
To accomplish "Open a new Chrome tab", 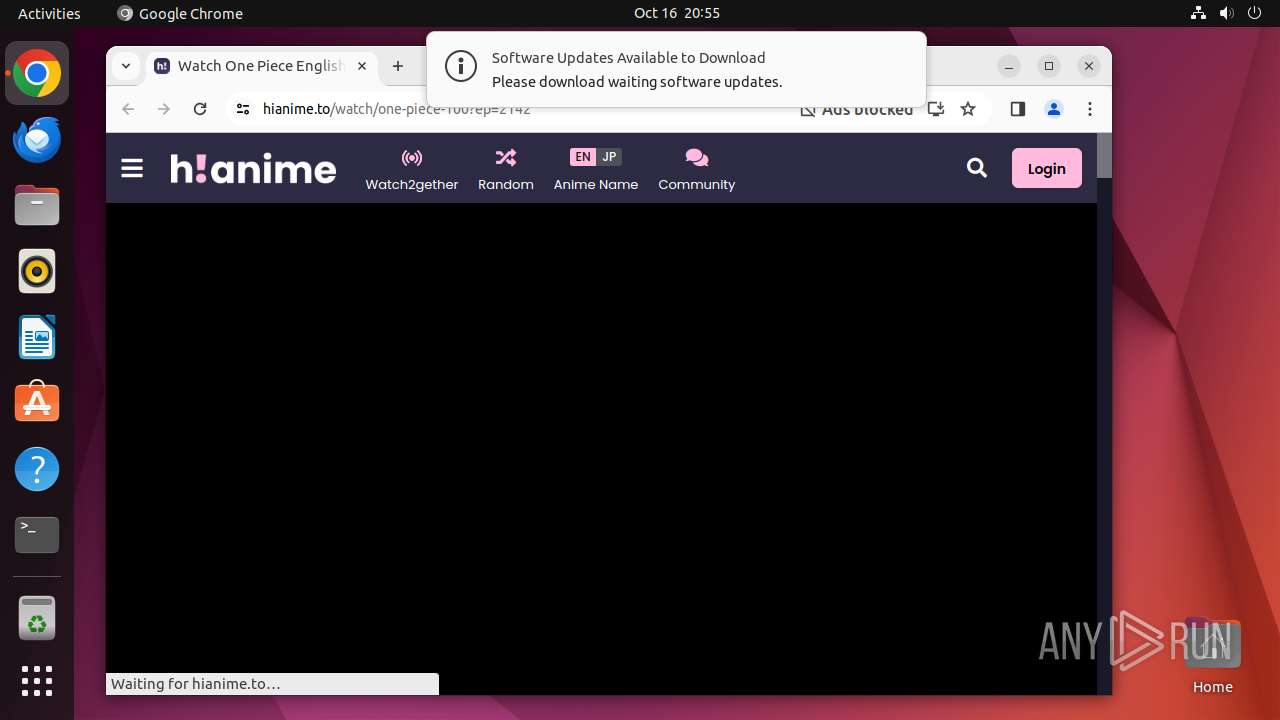I will click(398, 66).
